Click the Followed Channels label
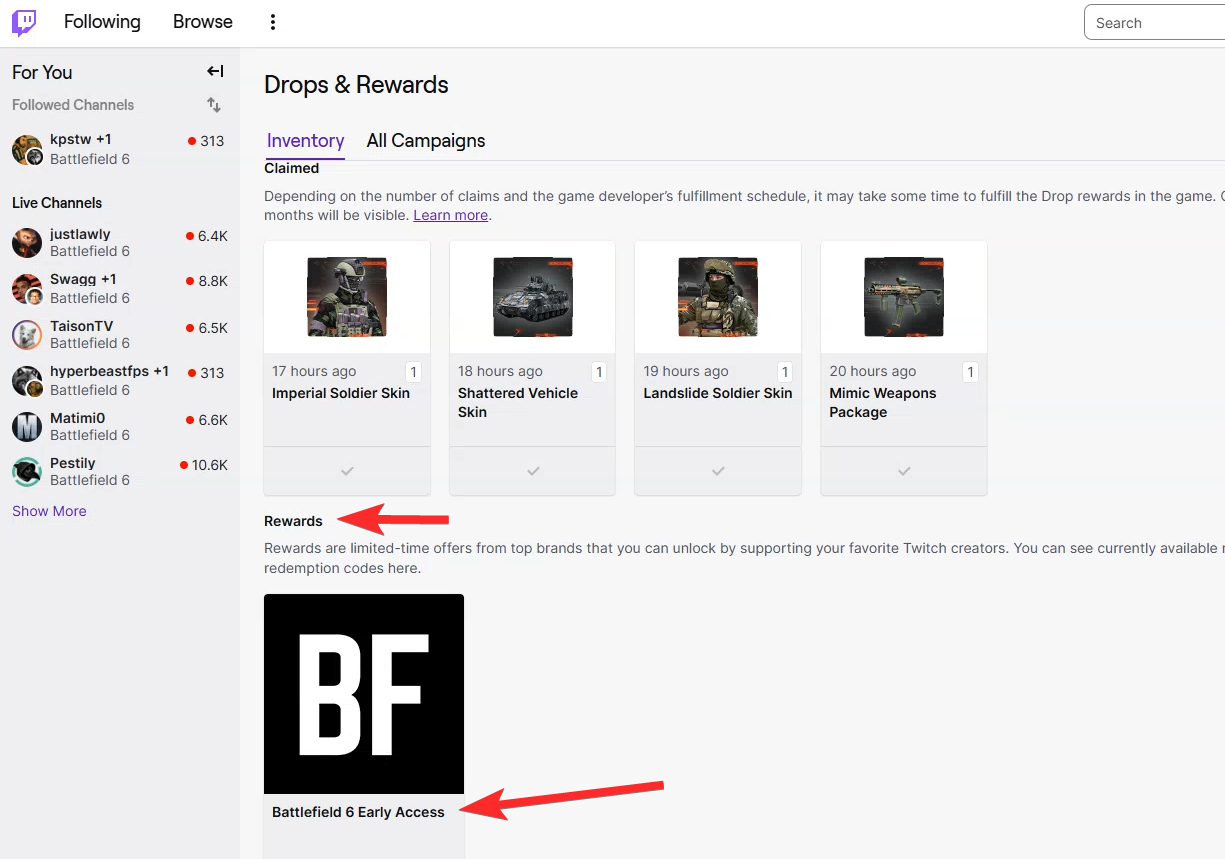 tap(73, 105)
